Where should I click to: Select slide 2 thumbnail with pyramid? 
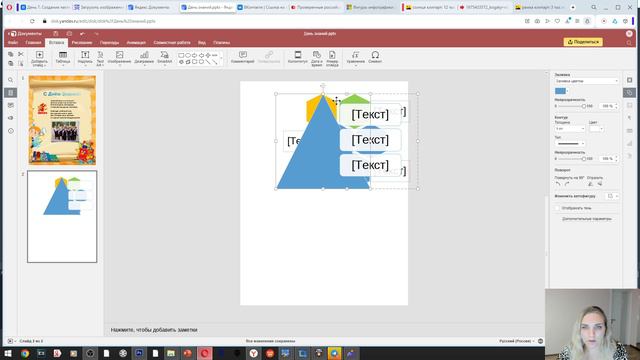[62, 217]
